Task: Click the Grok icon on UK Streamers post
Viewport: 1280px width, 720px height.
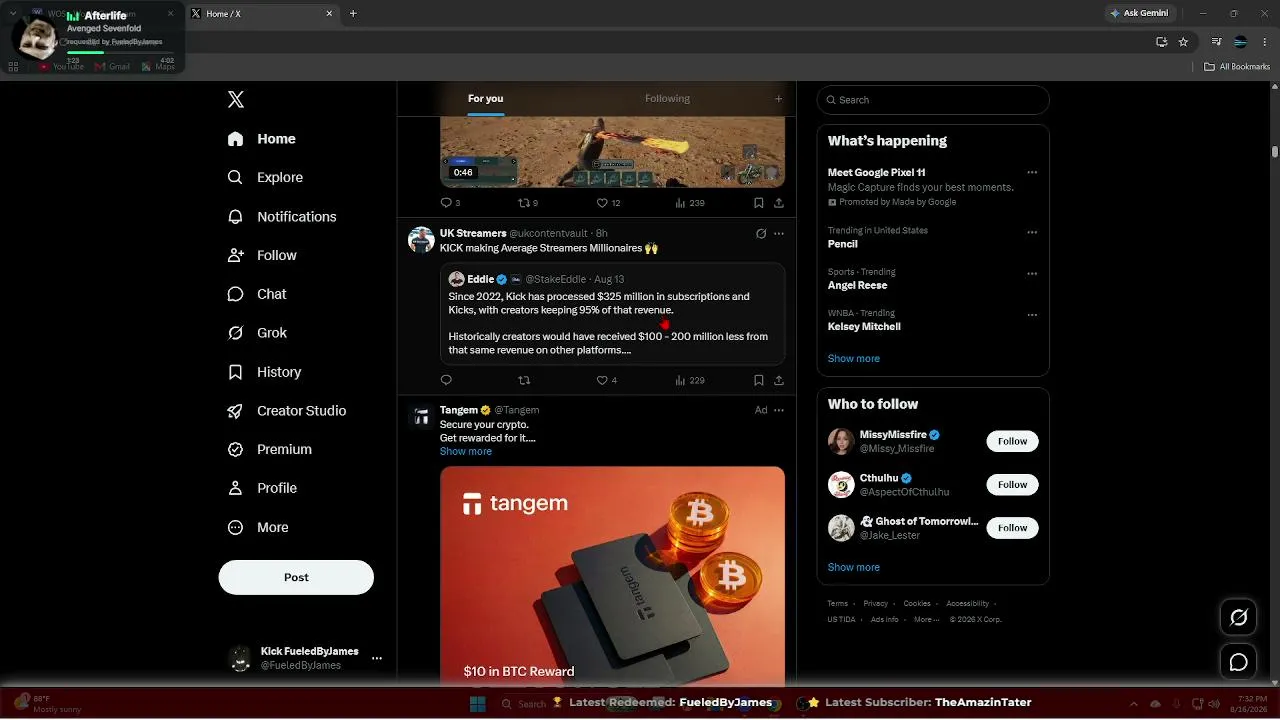Action: [761, 234]
